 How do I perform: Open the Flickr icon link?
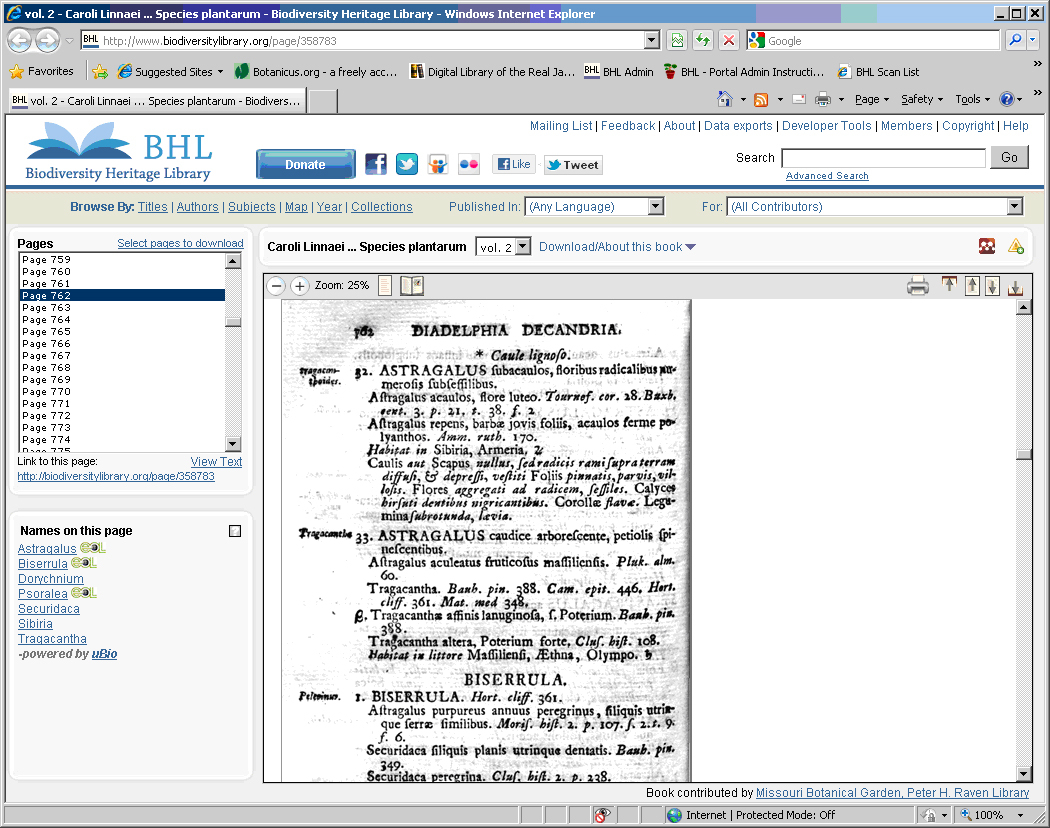pos(468,165)
